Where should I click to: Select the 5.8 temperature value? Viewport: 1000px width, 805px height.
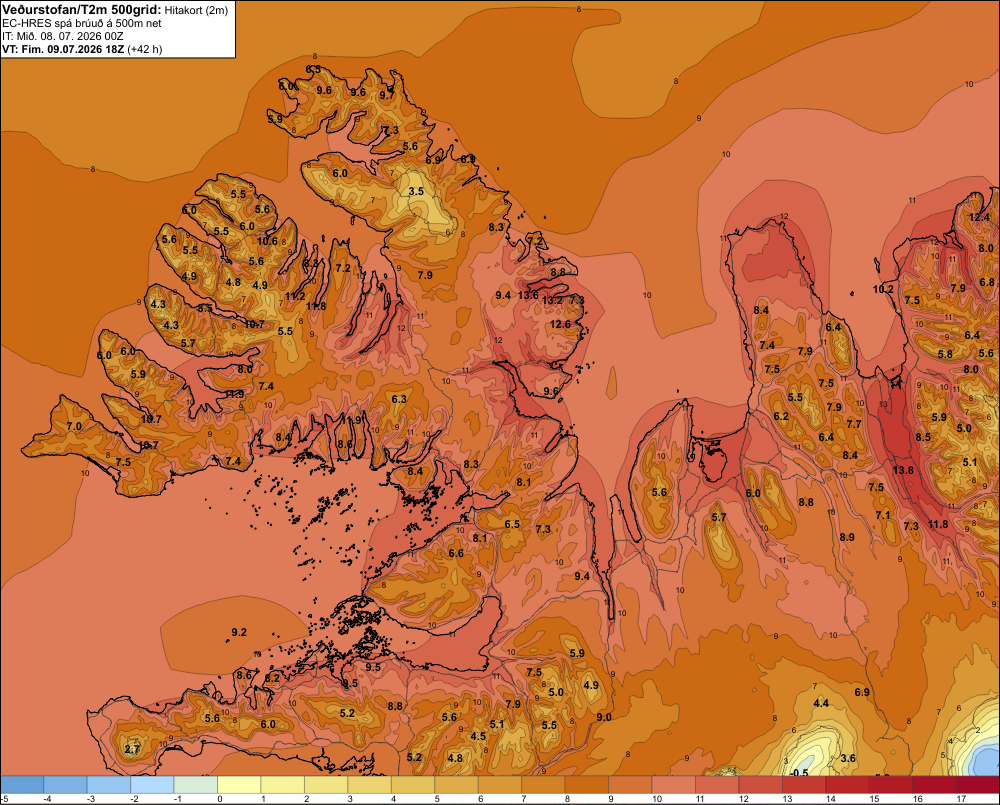[x=945, y=354]
